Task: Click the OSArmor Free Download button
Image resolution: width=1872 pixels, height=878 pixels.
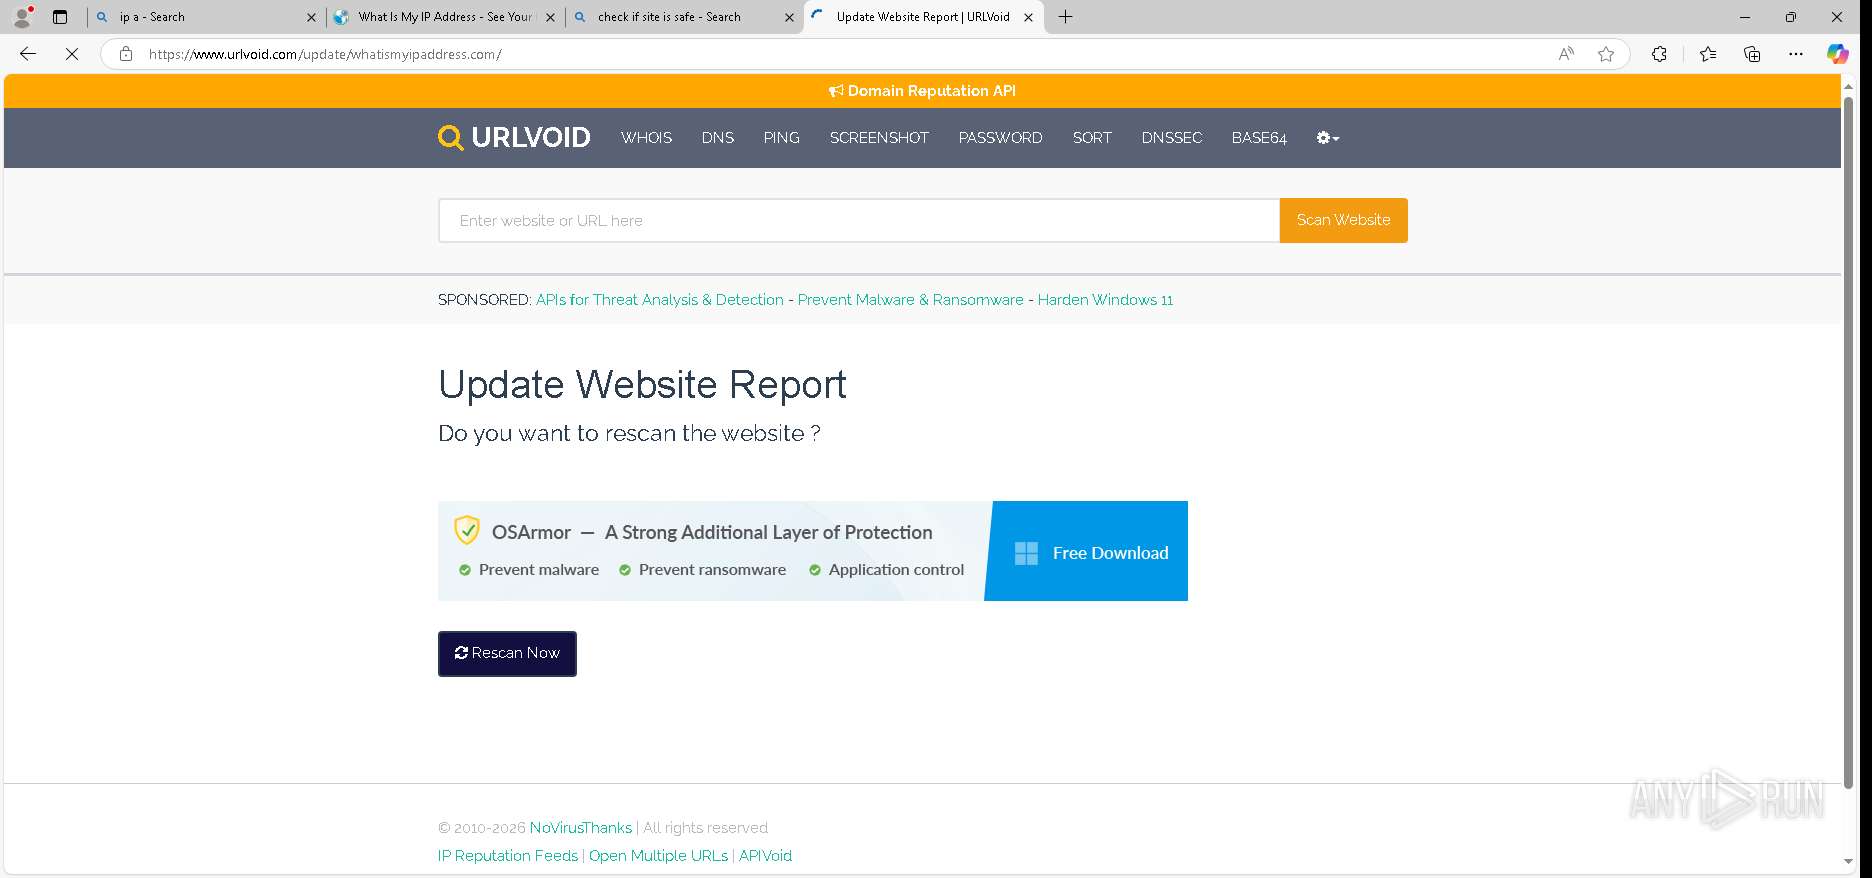Action: (1088, 552)
